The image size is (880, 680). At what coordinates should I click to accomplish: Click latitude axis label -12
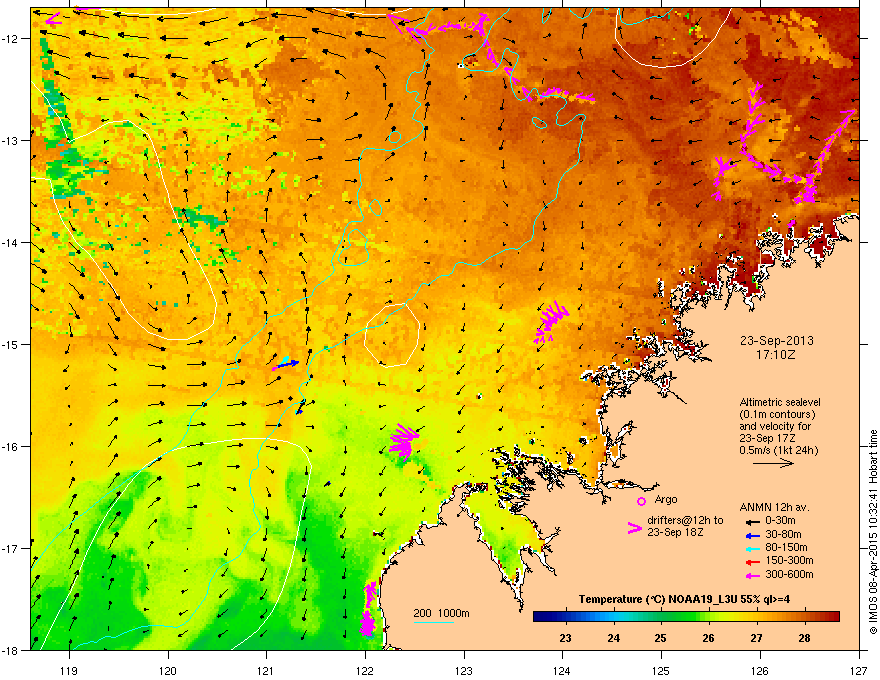(10, 38)
